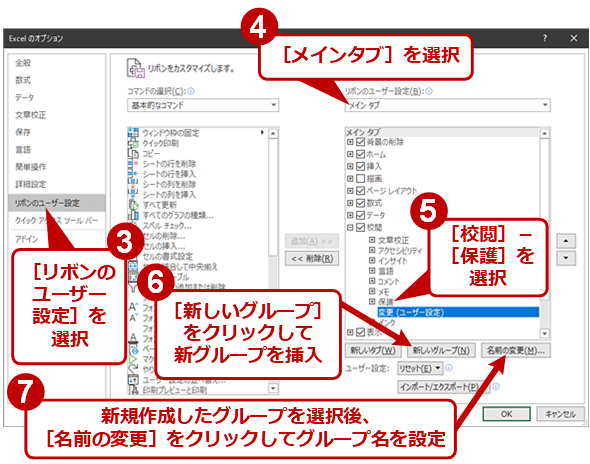Screen dimensions: 590x464
Task: Expand the 挿入 tree node
Action: (350, 166)
